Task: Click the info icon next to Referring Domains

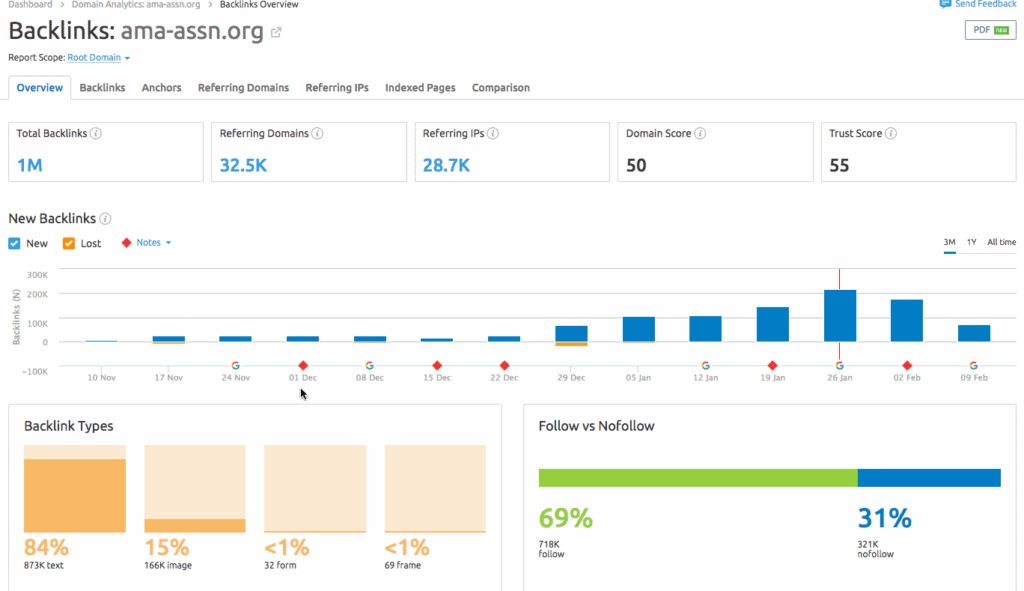Action: [x=317, y=133]
